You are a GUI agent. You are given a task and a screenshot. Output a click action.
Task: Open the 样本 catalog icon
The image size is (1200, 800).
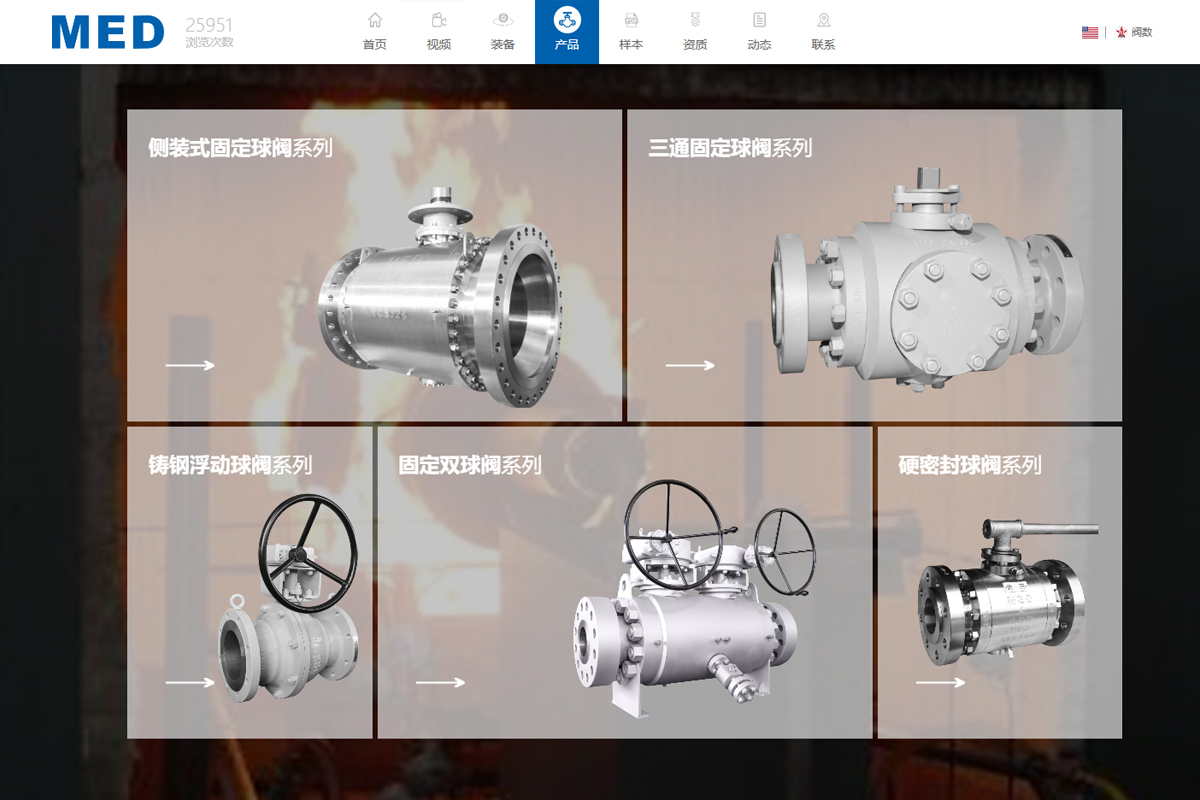(631, 20)
